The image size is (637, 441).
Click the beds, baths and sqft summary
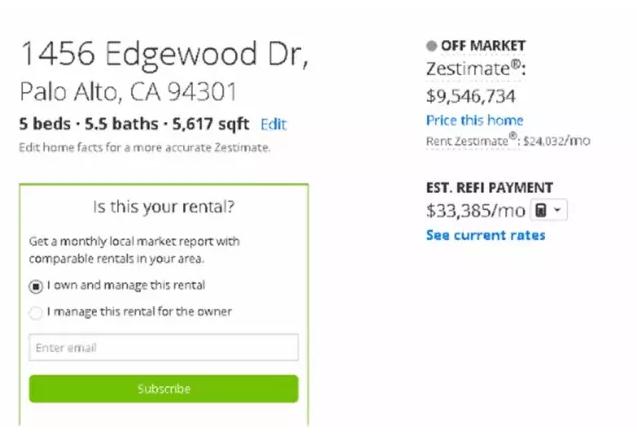coord(135,125)
